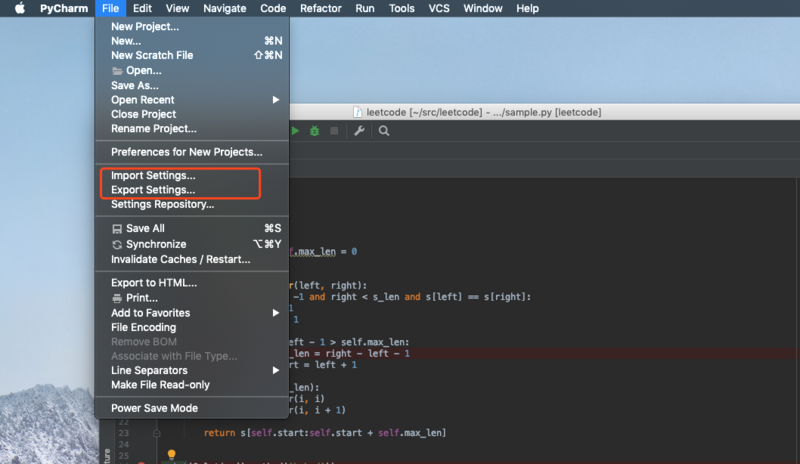
Task: Open the VCS menu
Action: pos(439,8)
